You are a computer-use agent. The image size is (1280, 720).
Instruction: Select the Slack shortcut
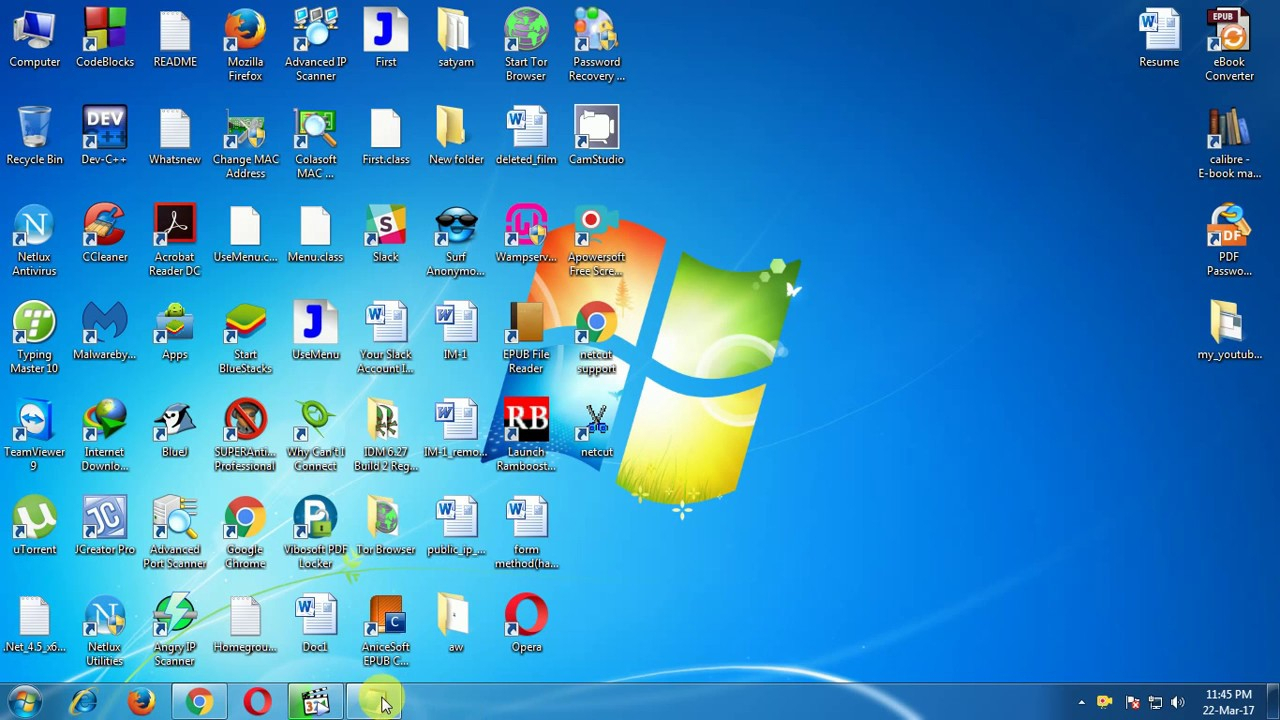(386, 235)
